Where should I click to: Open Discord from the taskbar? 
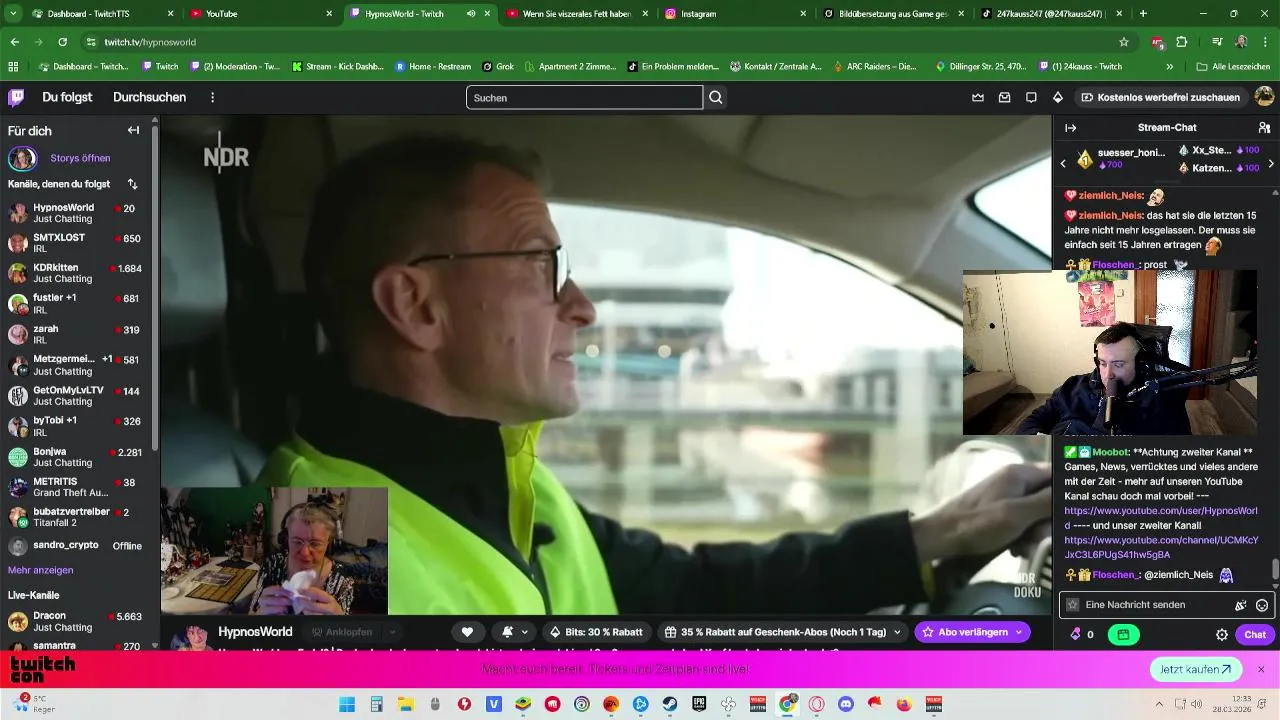coord(846,704)
